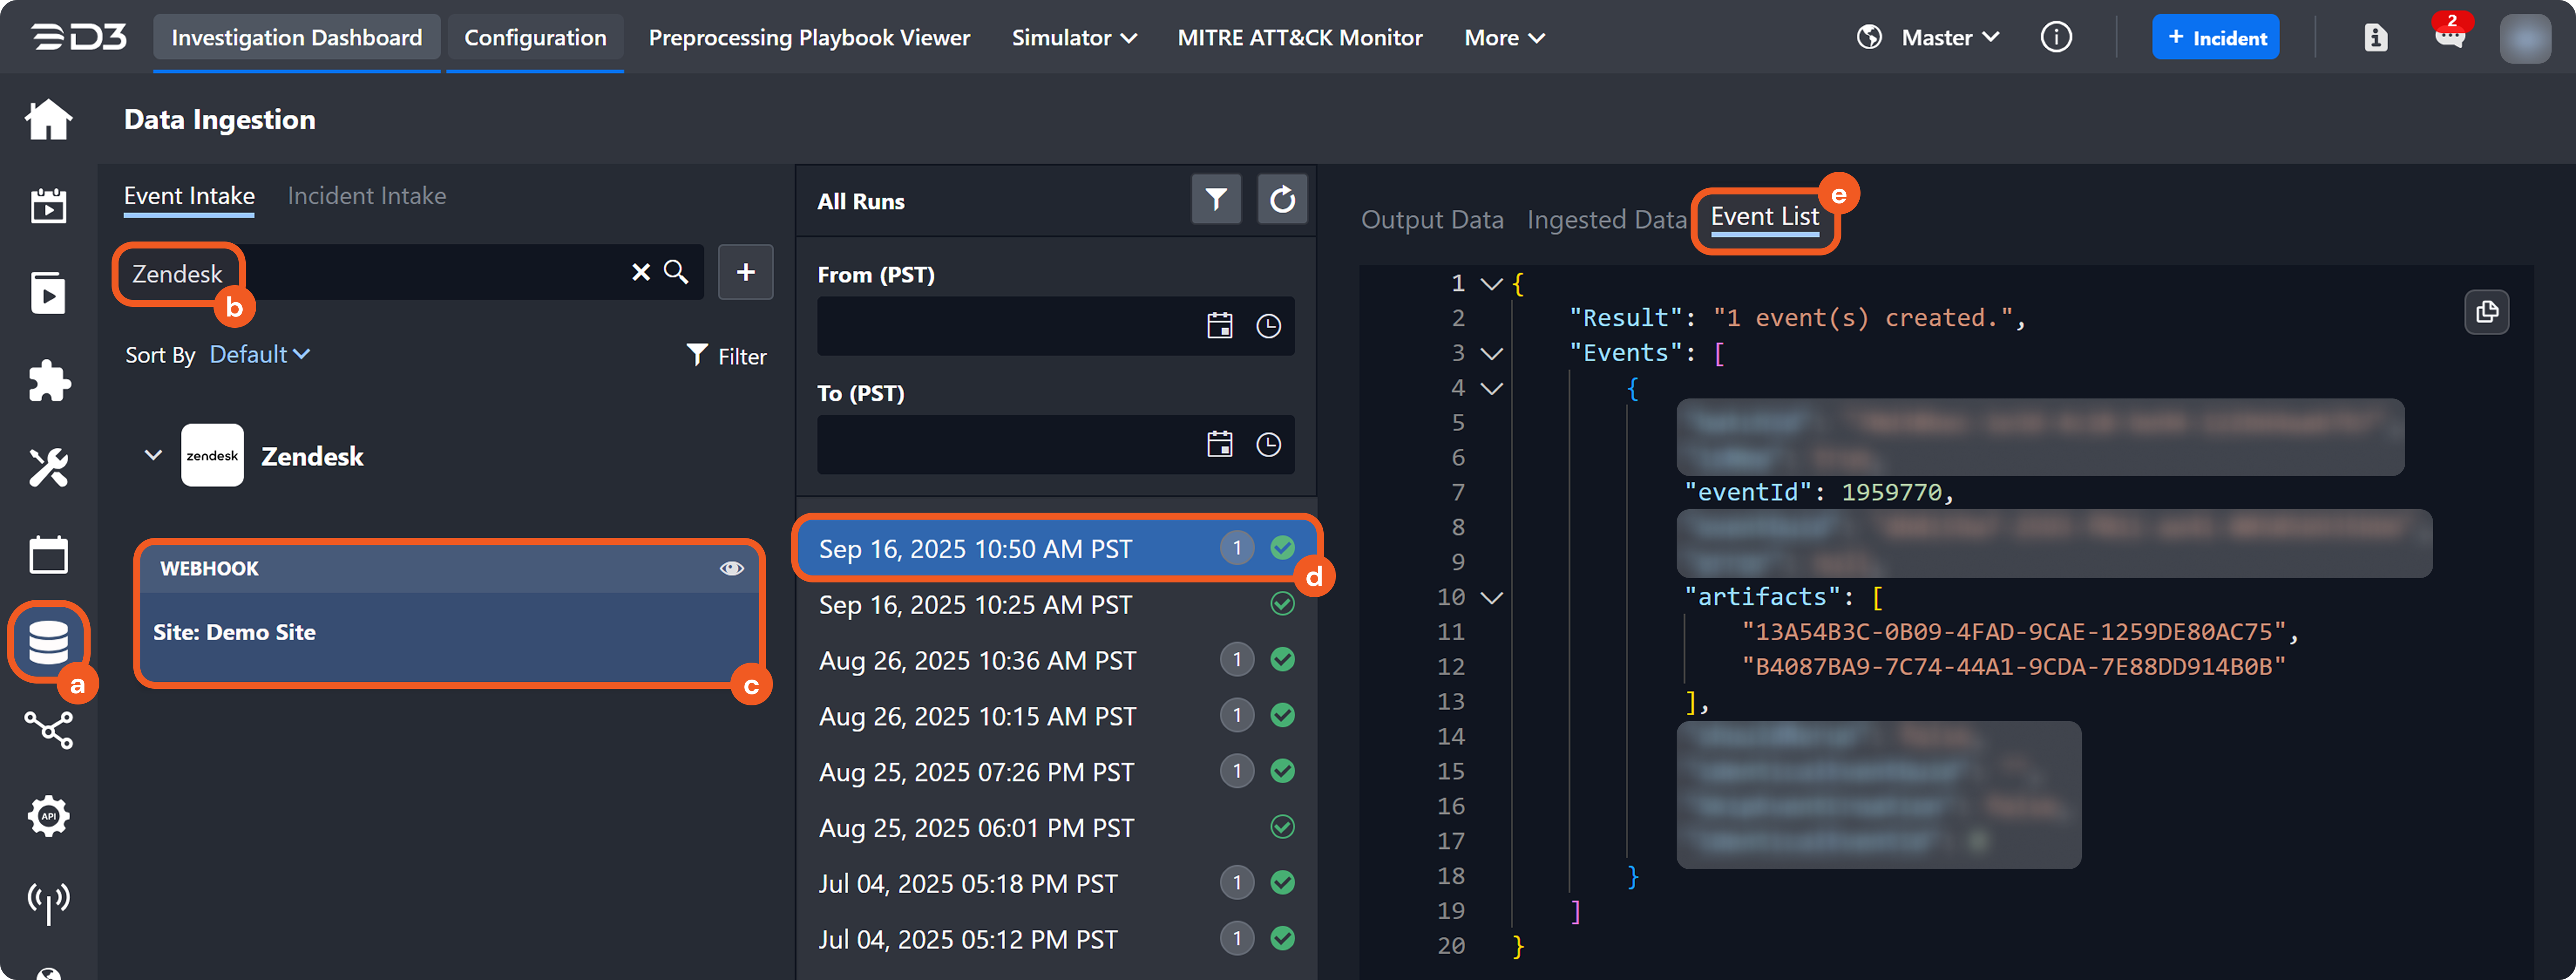Click the To time clock icon
The height and width of the screenshot is (980, 2576).
1268,445
